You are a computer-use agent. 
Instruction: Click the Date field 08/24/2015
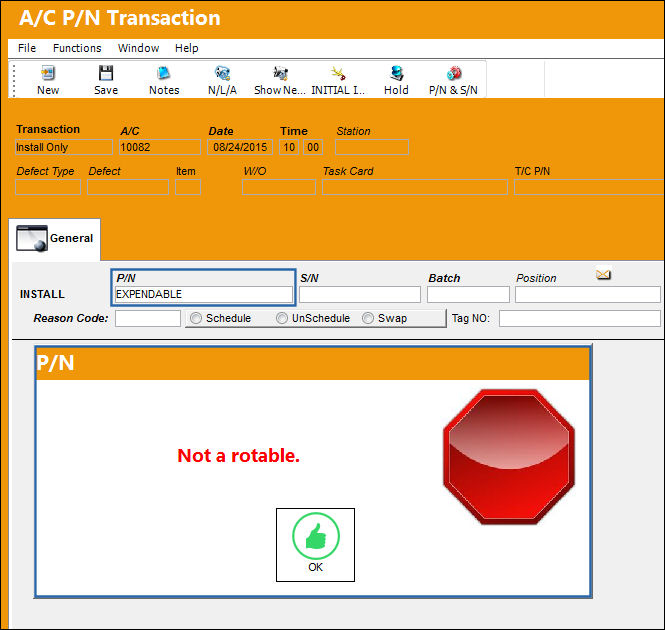click(x=240, y=147)
